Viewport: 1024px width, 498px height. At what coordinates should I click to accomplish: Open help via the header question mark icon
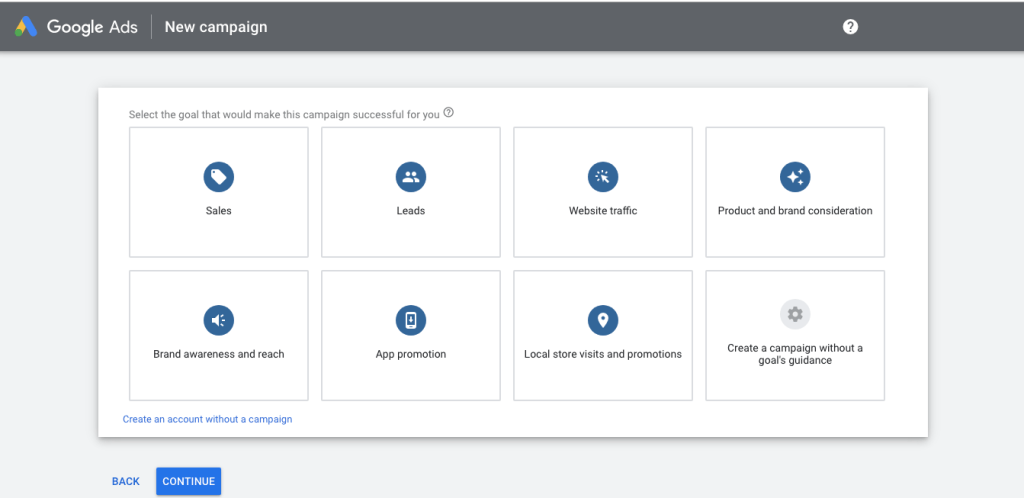[850, 27]
